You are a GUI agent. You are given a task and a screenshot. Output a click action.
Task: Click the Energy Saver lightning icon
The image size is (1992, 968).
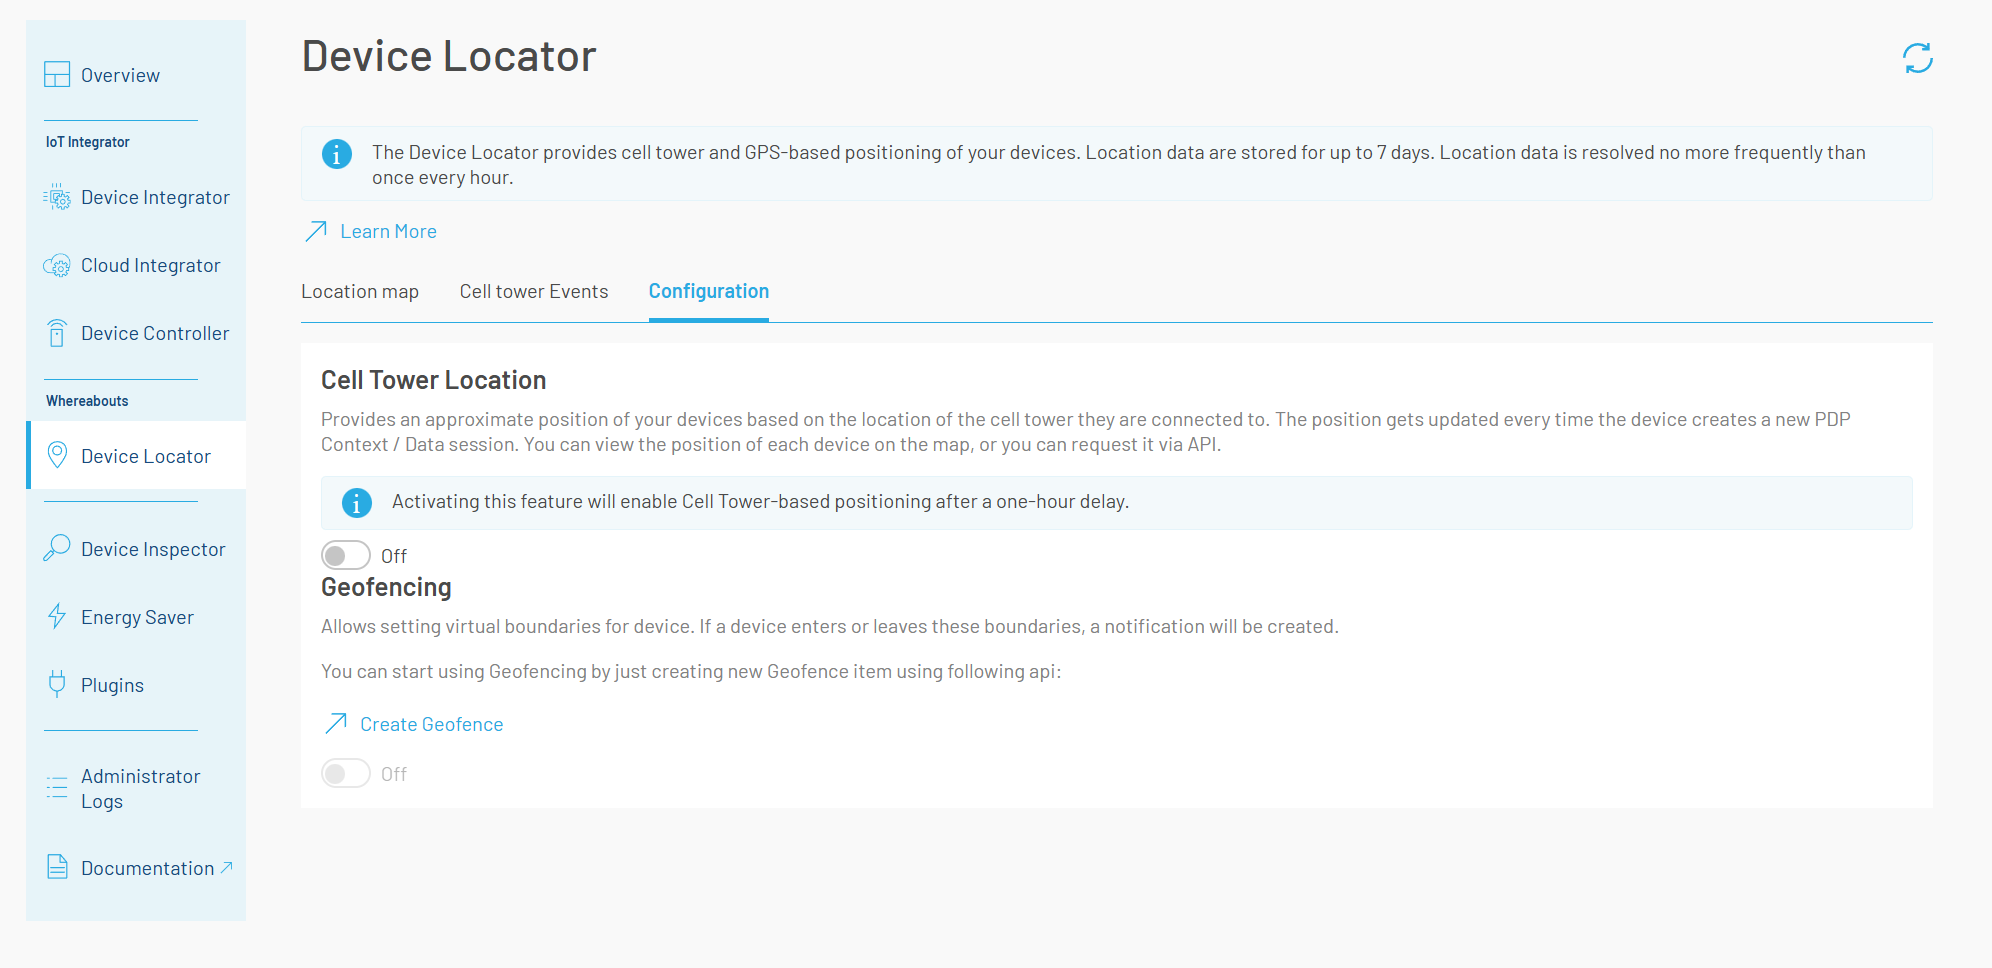pos(57,616)
